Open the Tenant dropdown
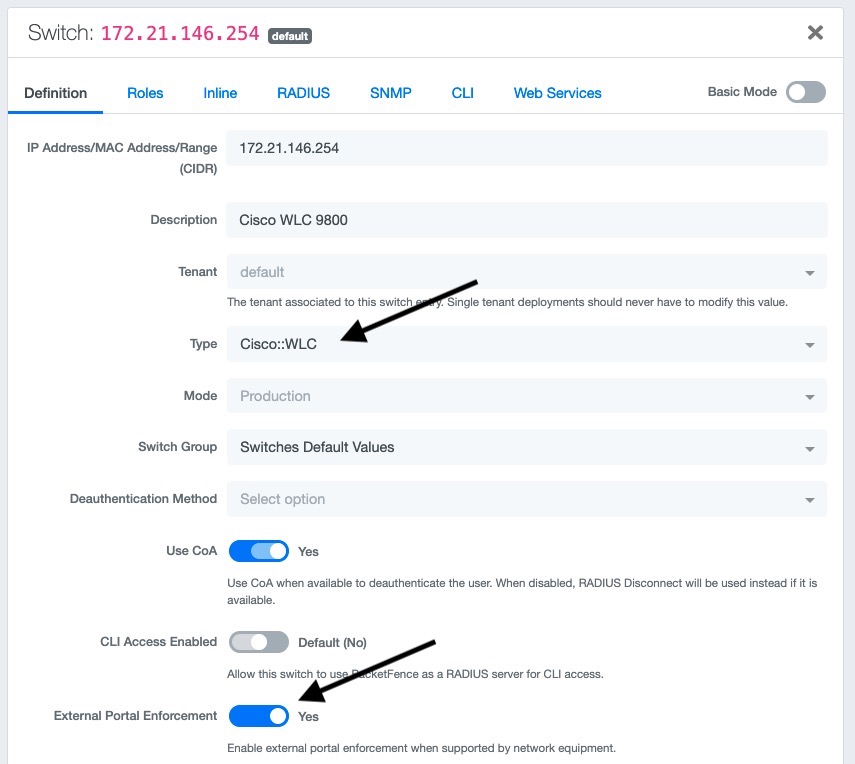 [x=526, y=272]
